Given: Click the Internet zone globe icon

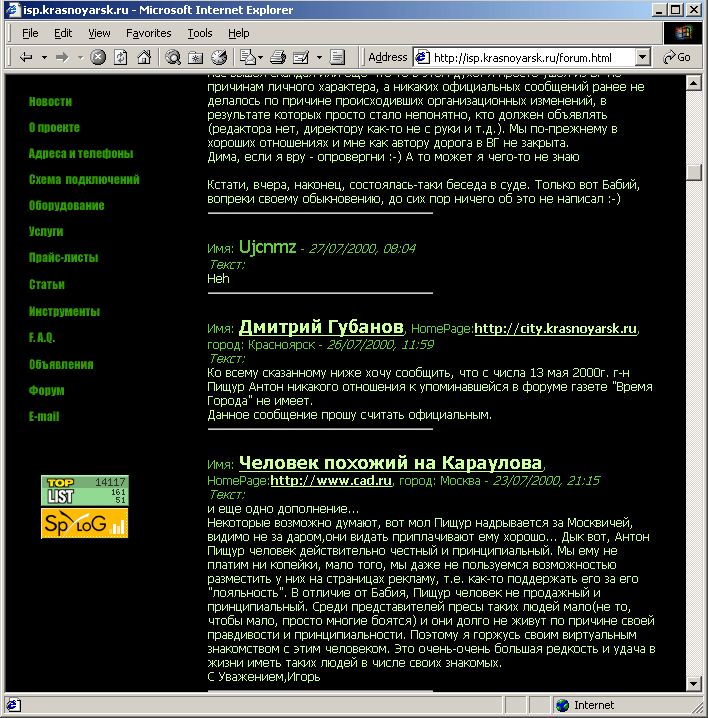Looking at the screenshot, I should [x=562, y=705].
